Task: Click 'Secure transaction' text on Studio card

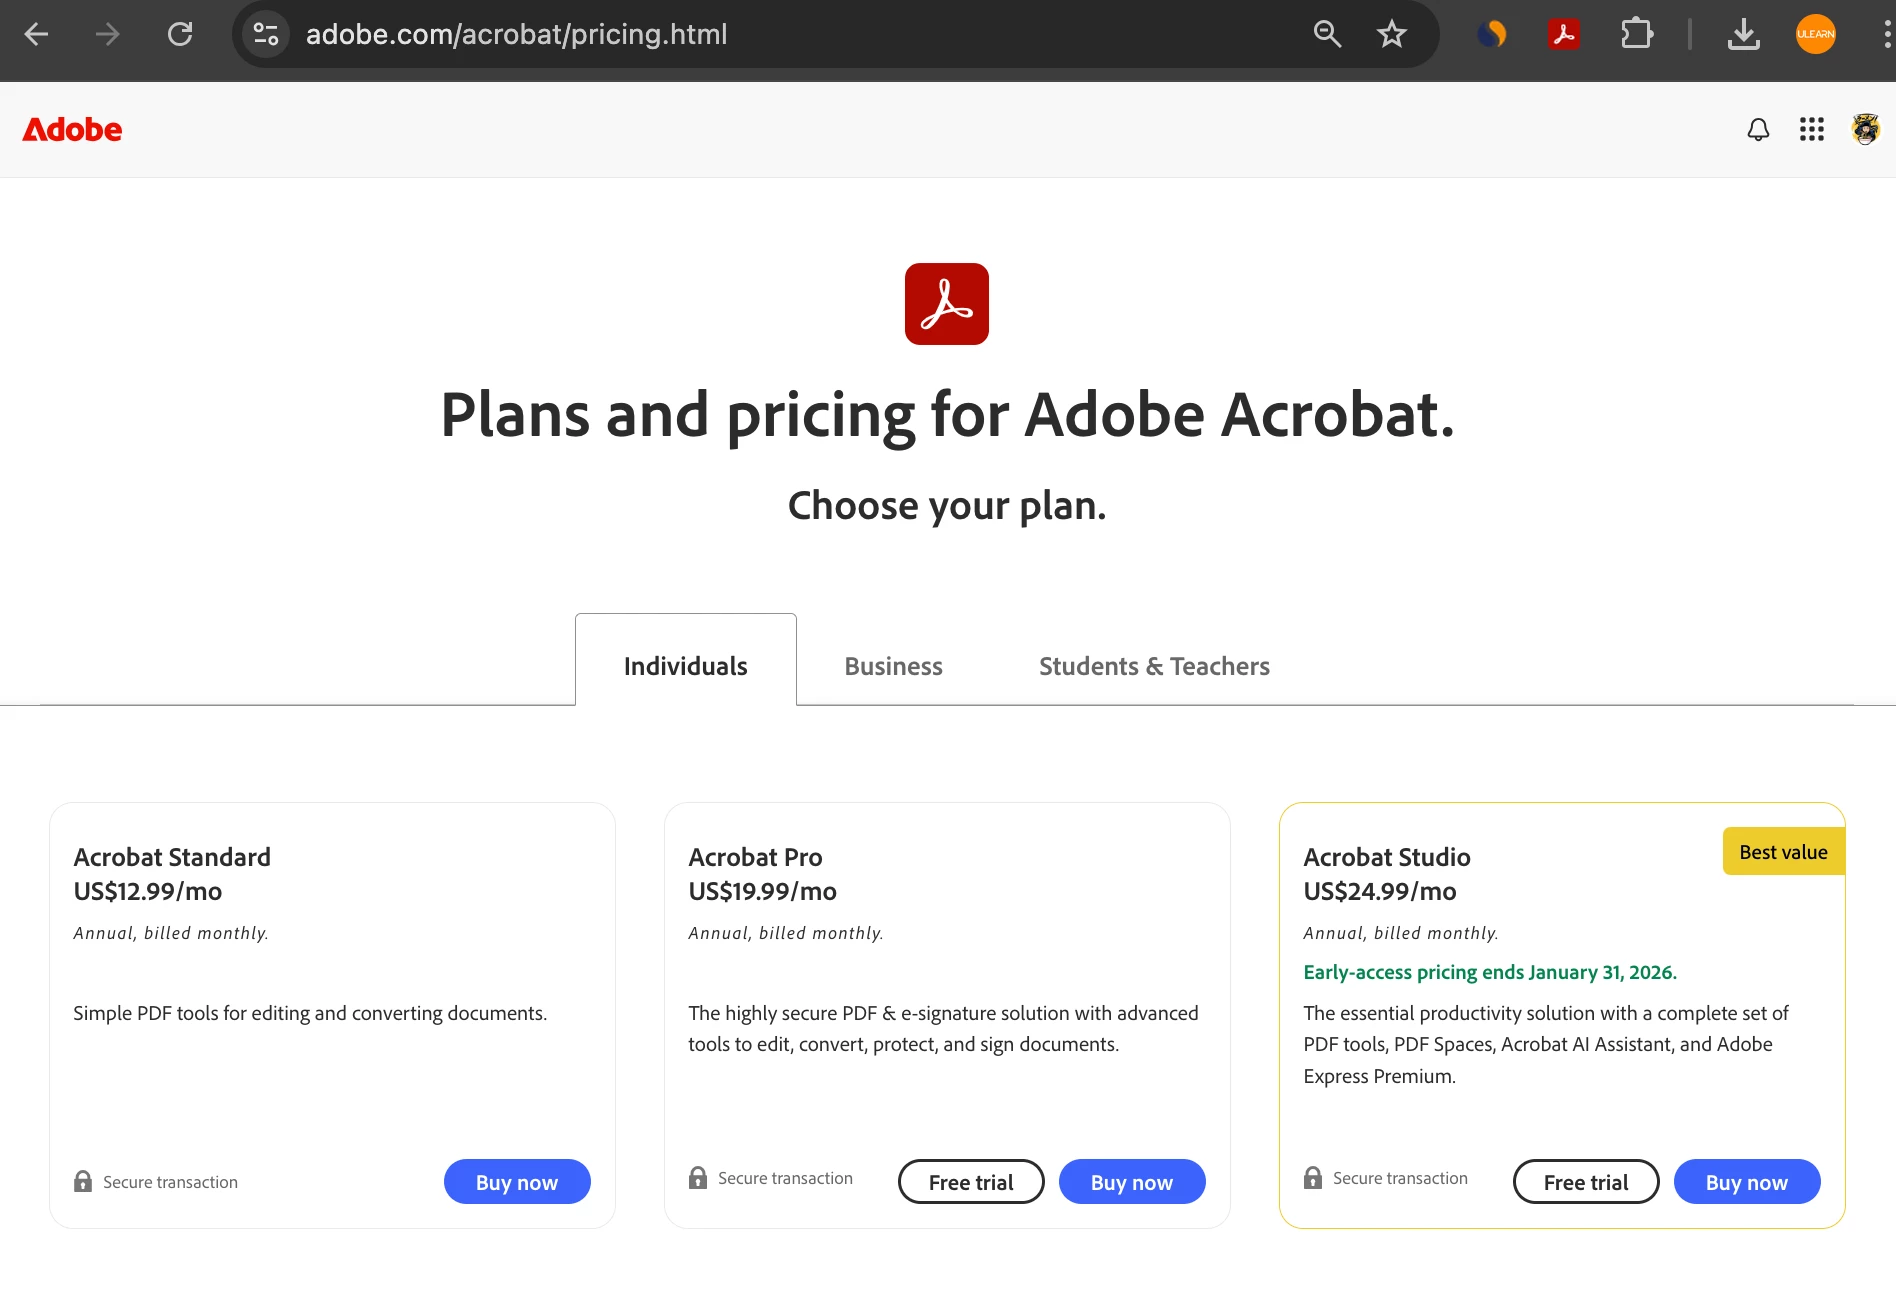Action: [x=1400, y=1178]
